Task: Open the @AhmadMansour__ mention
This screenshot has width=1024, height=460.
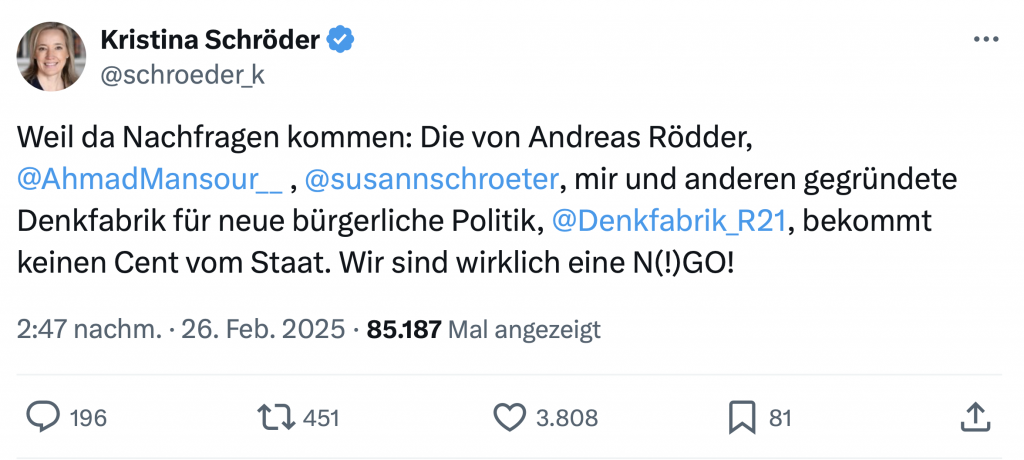Action: tap(149, 180)
